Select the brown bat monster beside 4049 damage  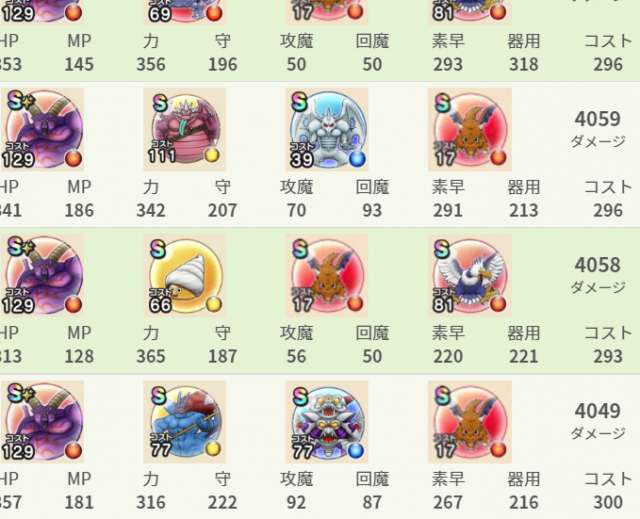(470, 422)
